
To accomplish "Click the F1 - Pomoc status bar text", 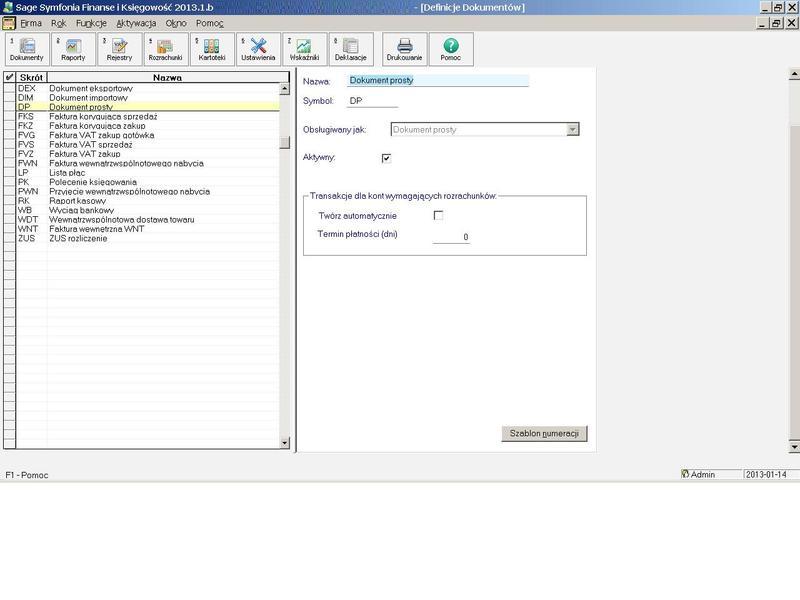I will [x=27, y=475].
